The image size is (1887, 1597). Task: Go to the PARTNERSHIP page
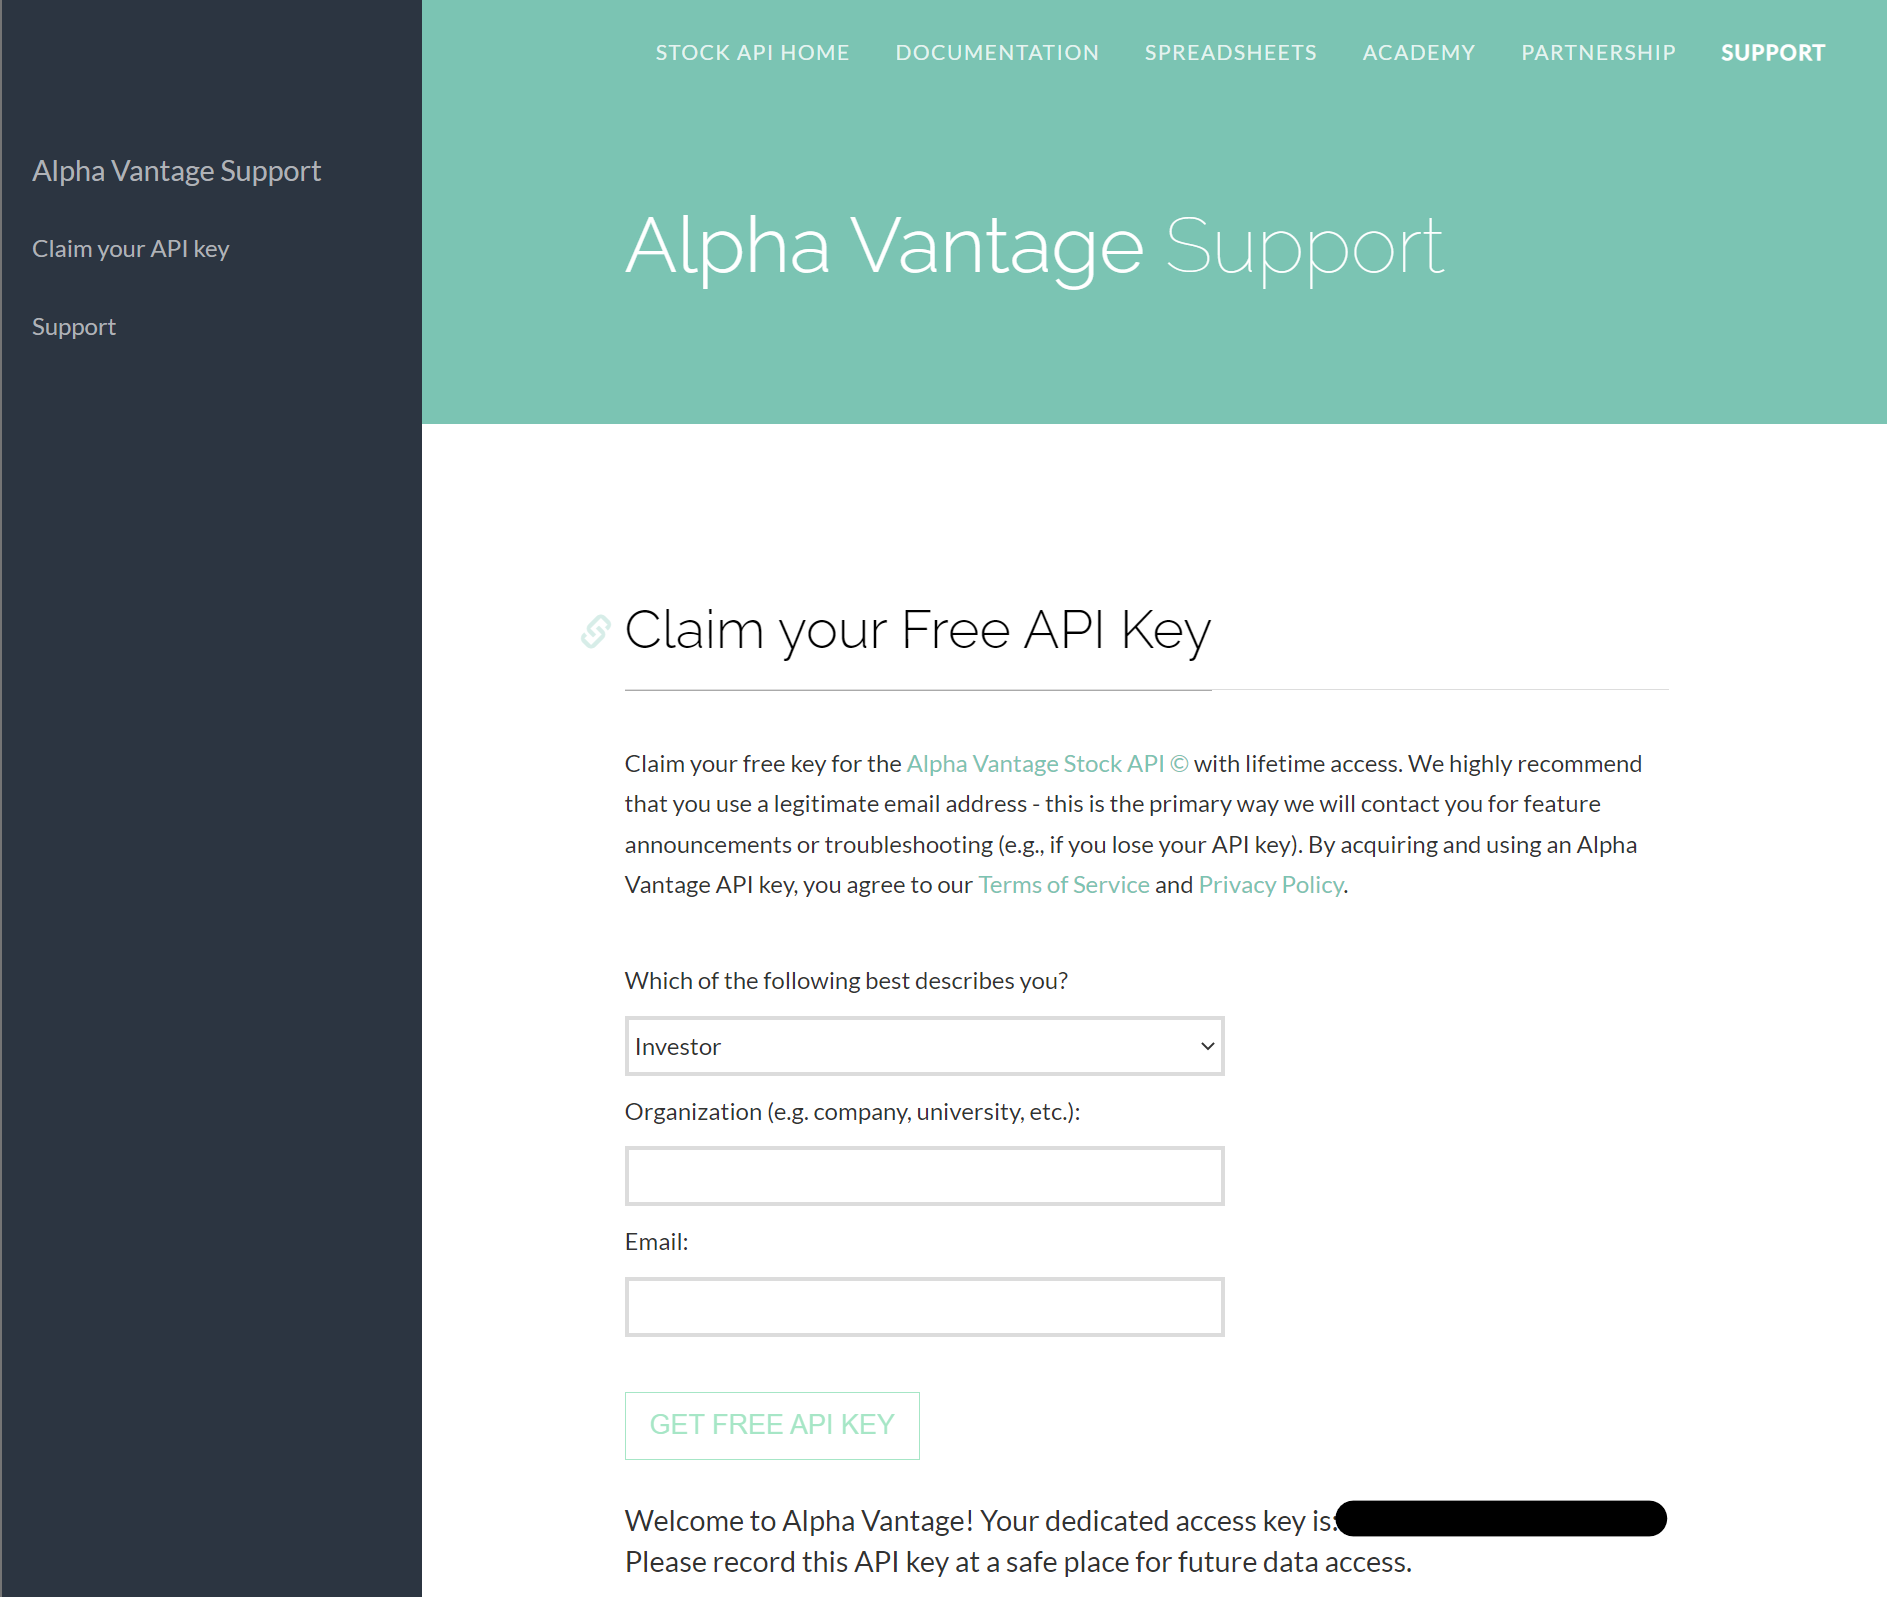(1597, 52)
